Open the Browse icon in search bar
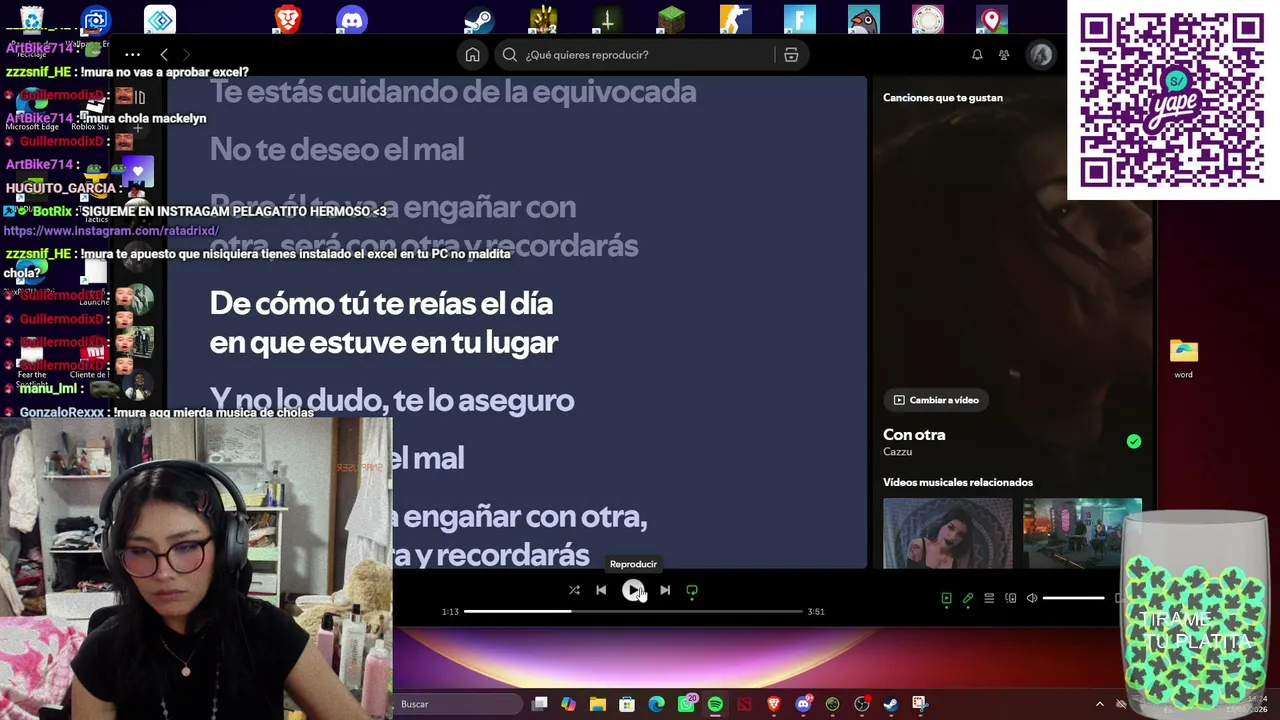The image size is (1280, 720). 791,55
